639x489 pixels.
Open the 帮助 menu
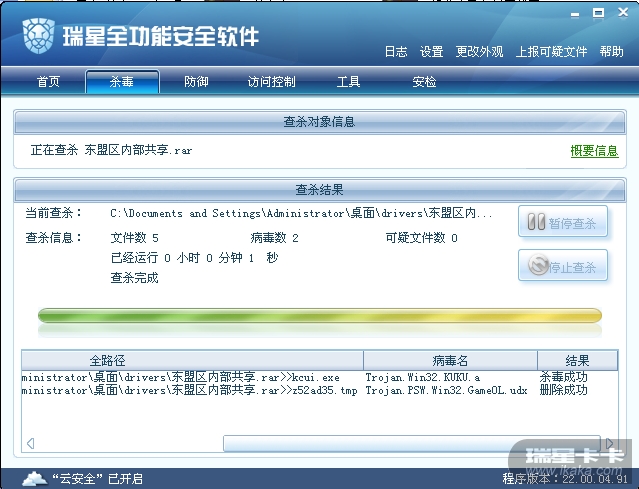point(611,52)
